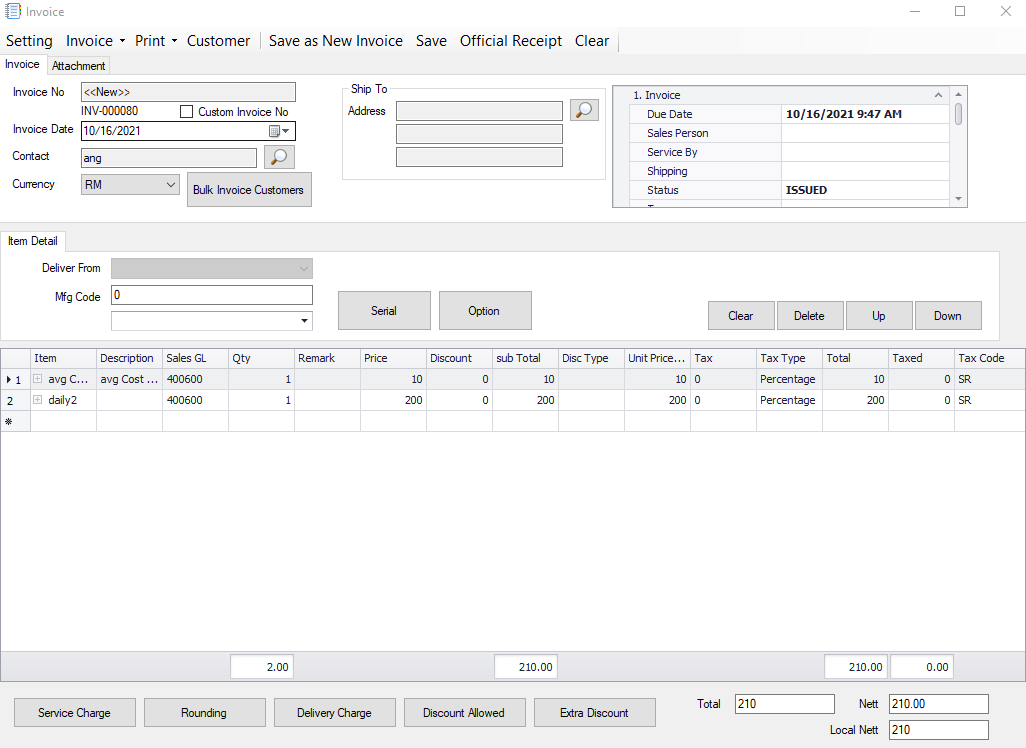Open the Currency dropdown
The width and height of the screenshot is (1026, 748).
(169, 185)
